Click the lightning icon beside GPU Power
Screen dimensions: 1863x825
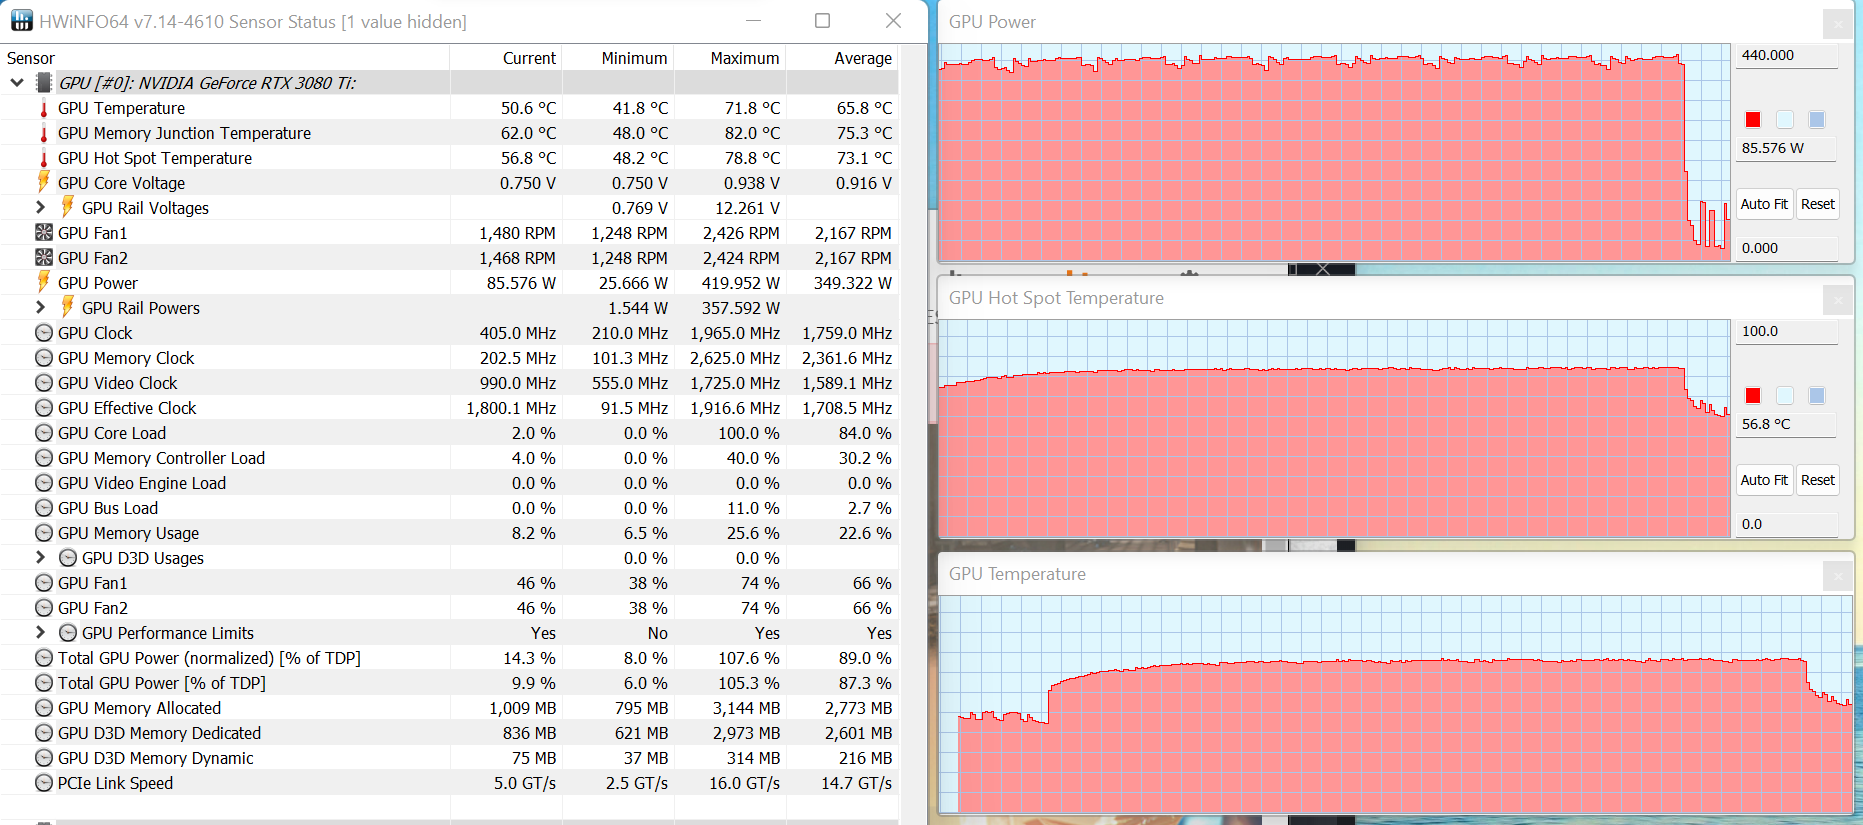[44, 282]
